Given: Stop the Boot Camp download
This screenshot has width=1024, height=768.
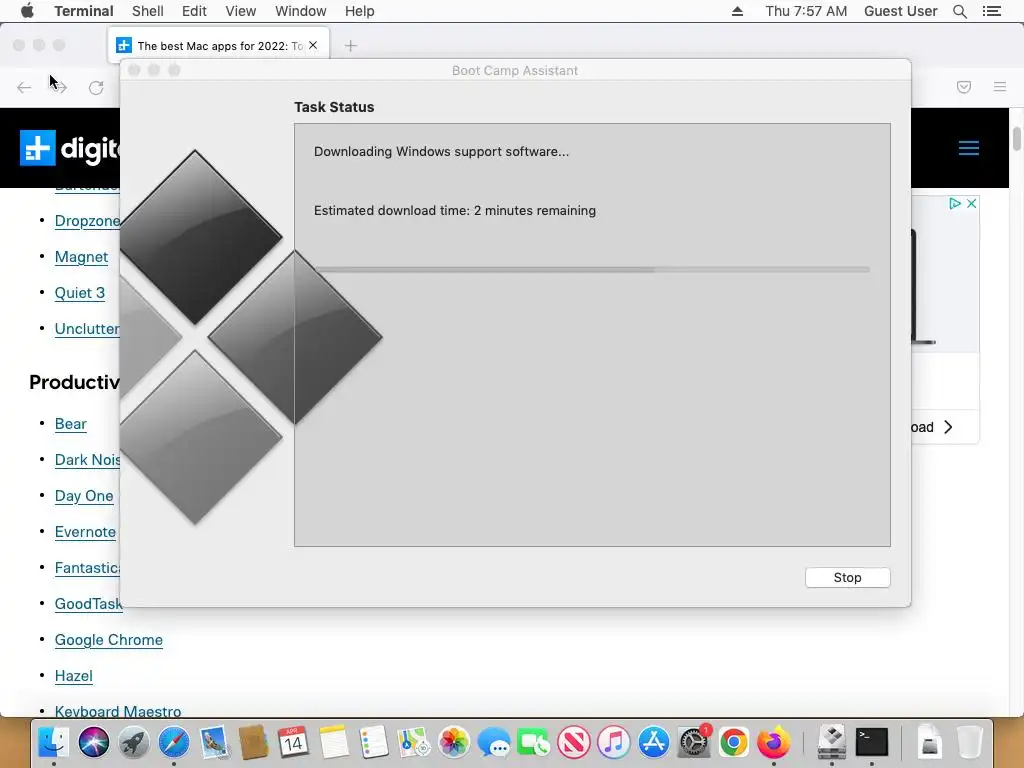Looking at the screenshot, I should click(847, 577).
